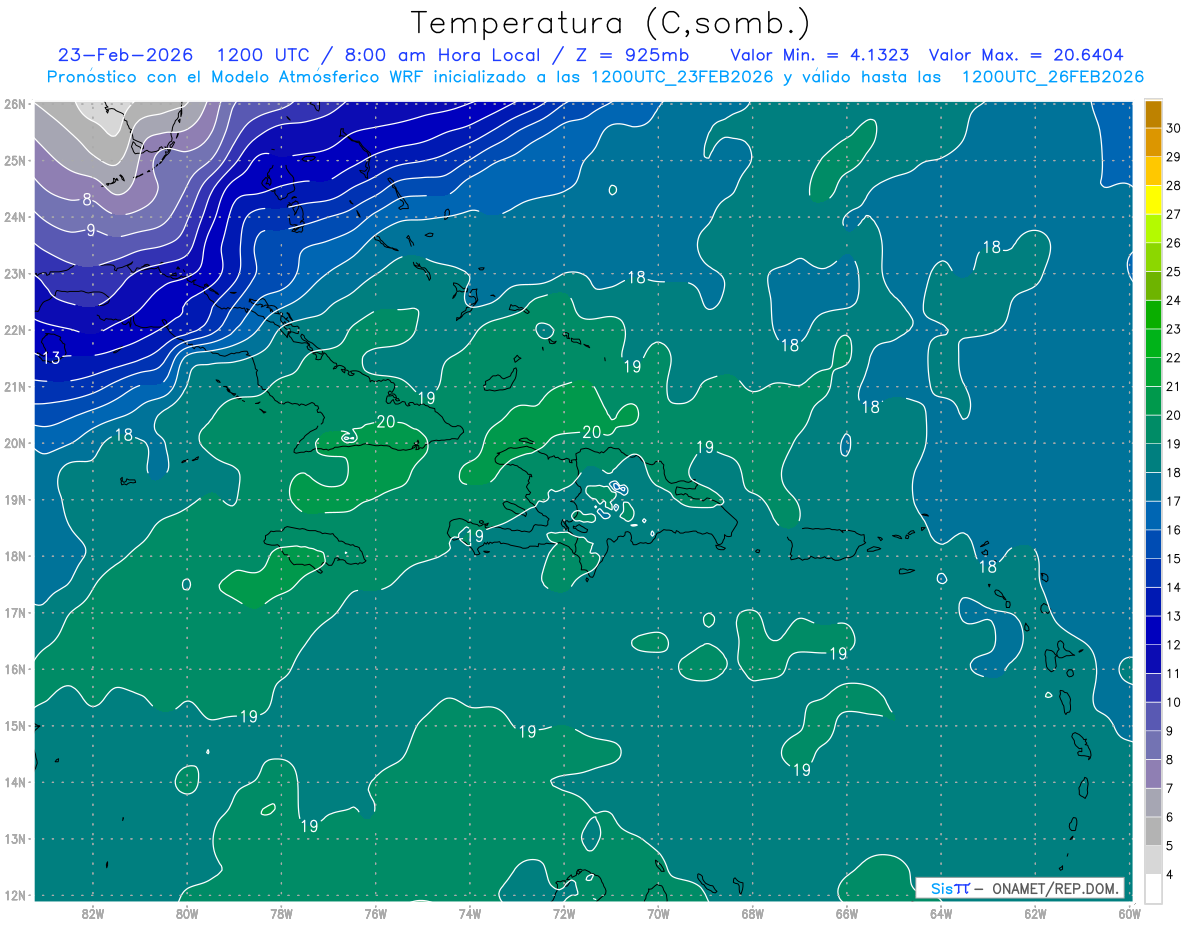
Task: Click the 64W longitude axis label
Action: [x=941, y=913]
